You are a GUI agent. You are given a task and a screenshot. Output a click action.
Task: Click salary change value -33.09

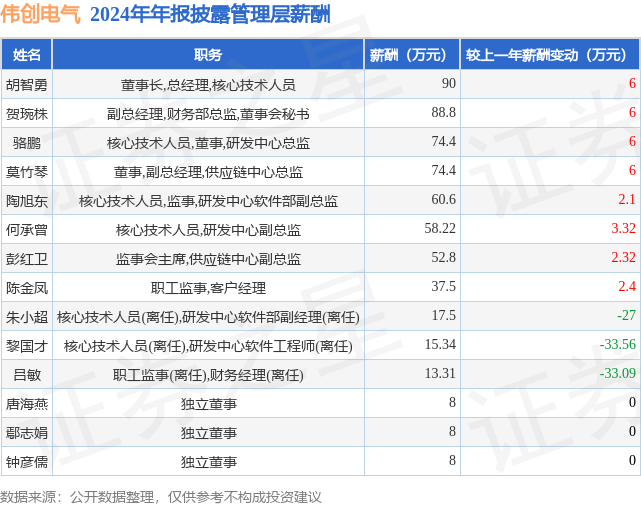click(x=618, y=374)
